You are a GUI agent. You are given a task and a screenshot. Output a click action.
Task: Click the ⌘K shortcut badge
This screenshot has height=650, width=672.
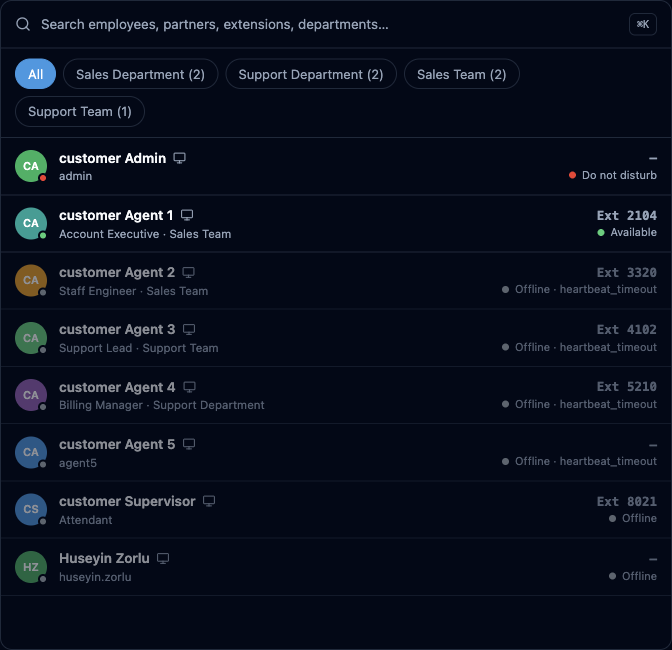[642, 24]
